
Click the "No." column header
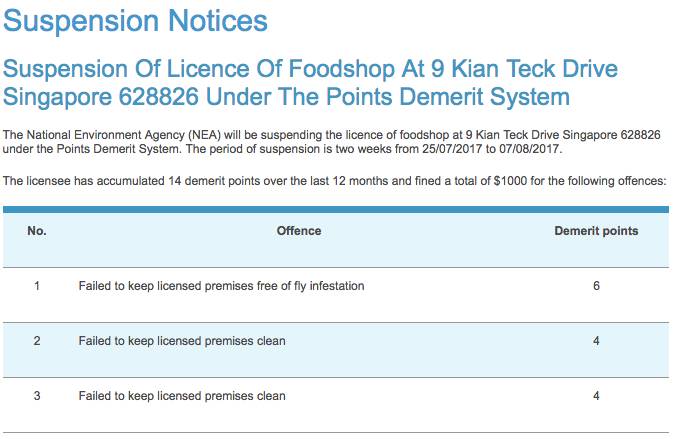37,231
